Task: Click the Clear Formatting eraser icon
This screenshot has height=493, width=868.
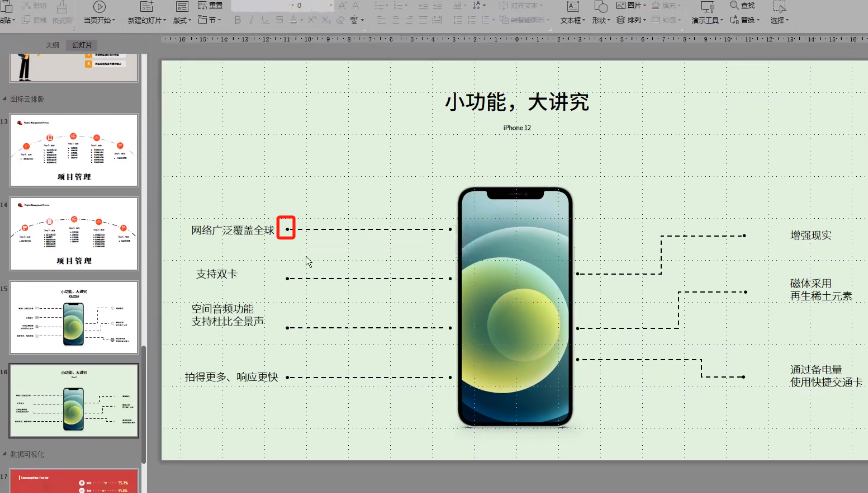Action: [x=339, y=20]
